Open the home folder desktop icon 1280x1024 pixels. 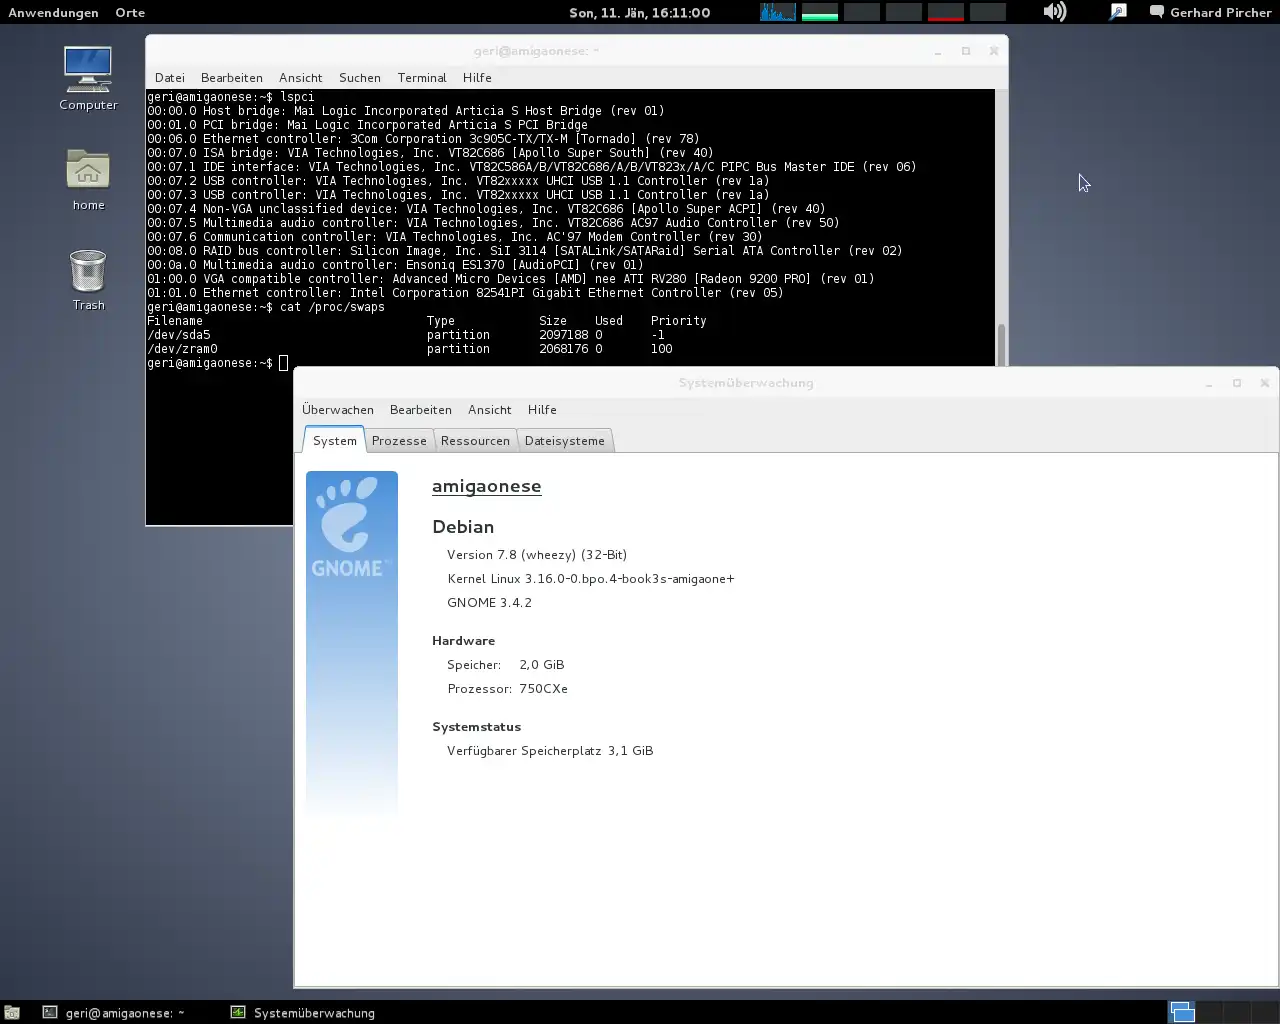[88, 180]
